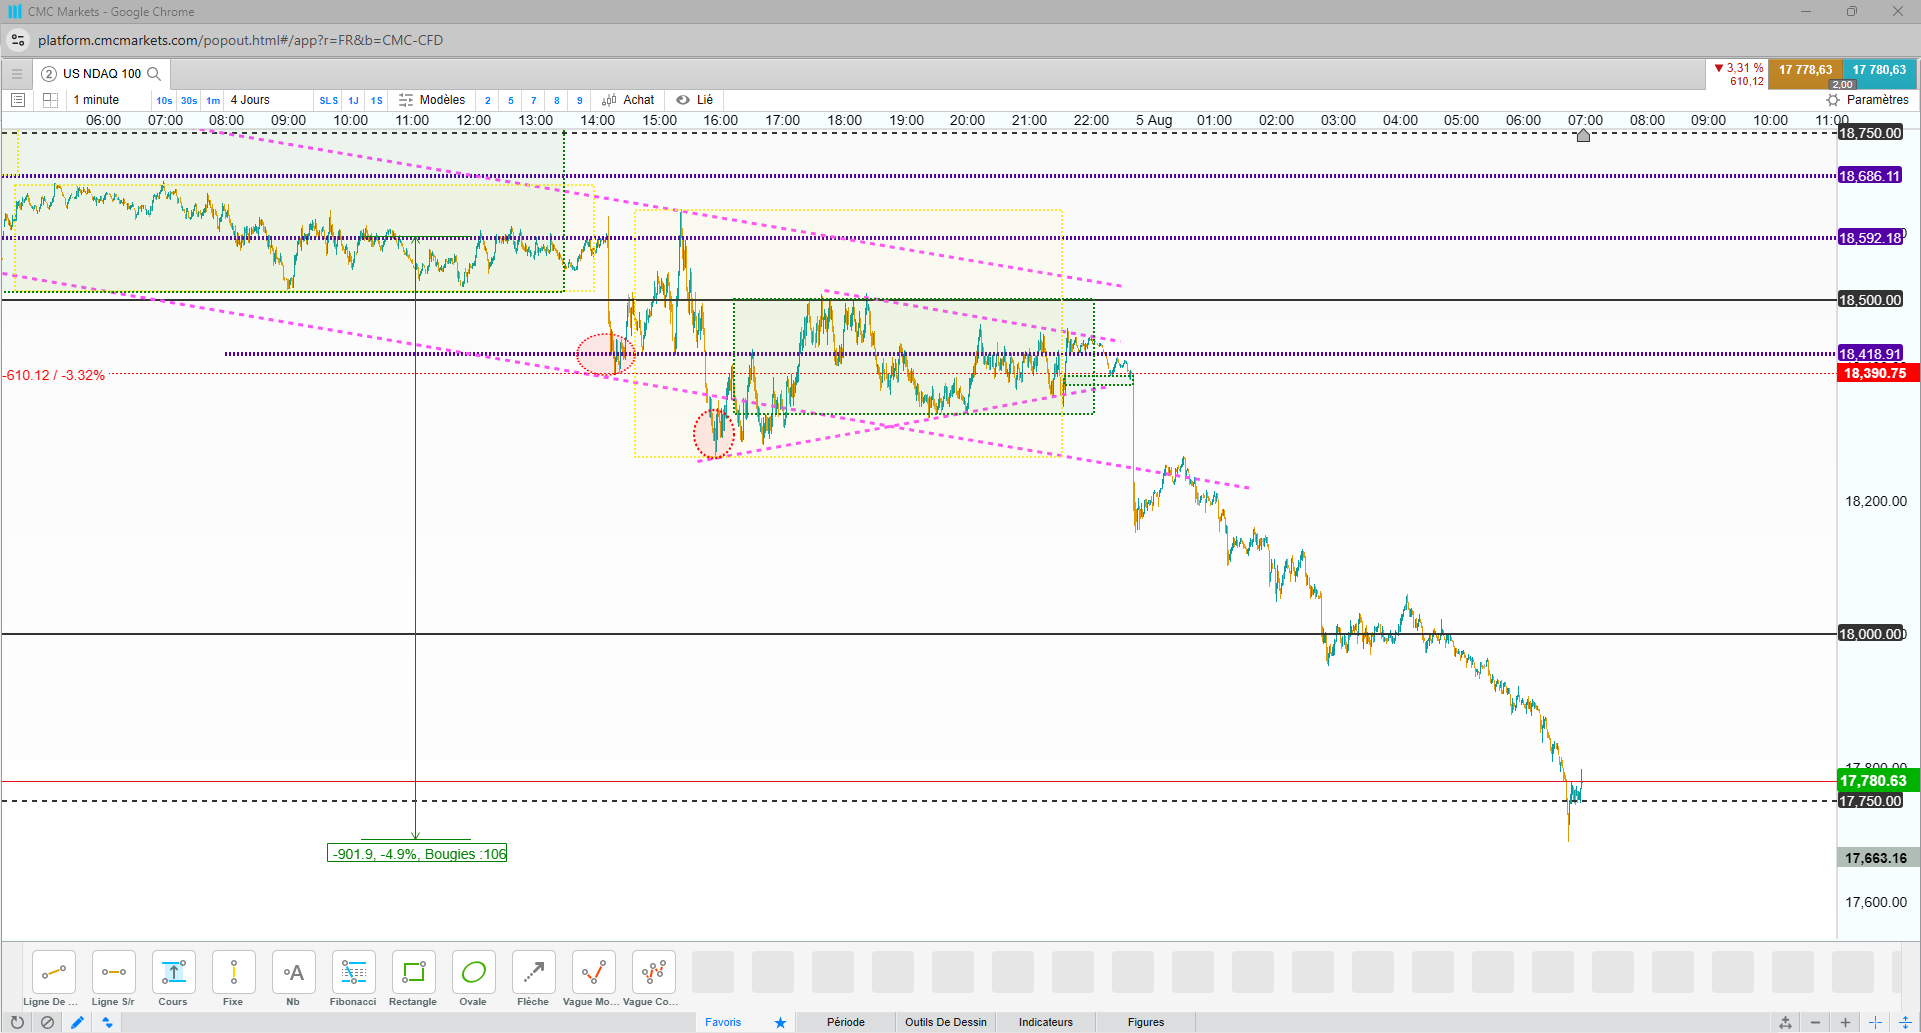This screenshot has height=1033, width=1921.
Task: Switch to the 10s interval shortcut
Action: tap(164, 100)
